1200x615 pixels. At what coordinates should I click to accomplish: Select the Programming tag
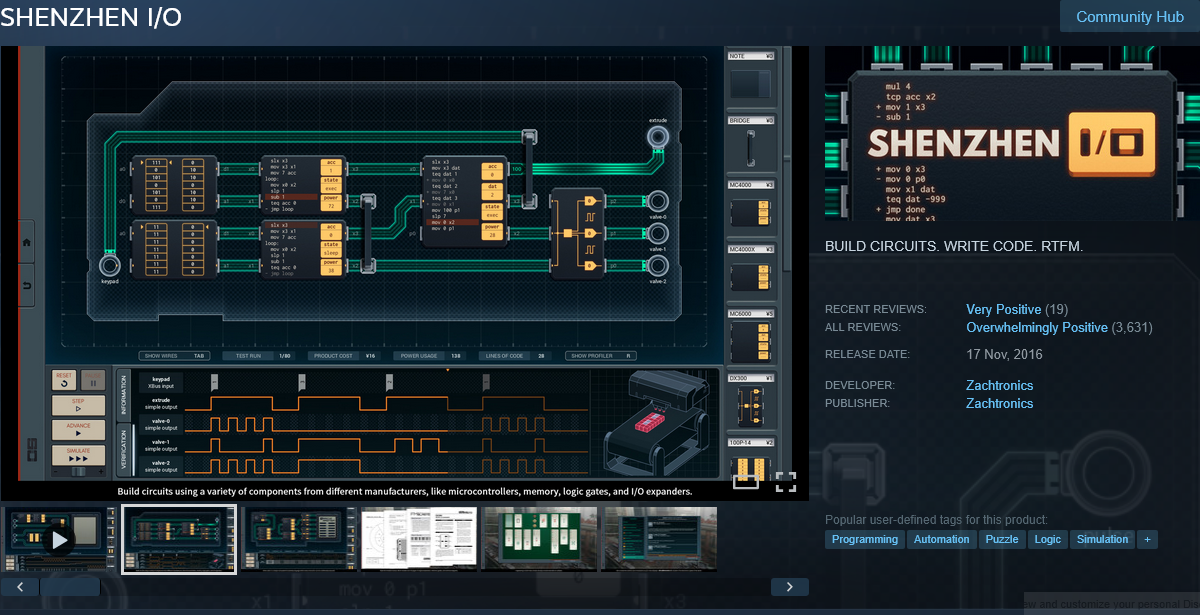tap(865, 540)
